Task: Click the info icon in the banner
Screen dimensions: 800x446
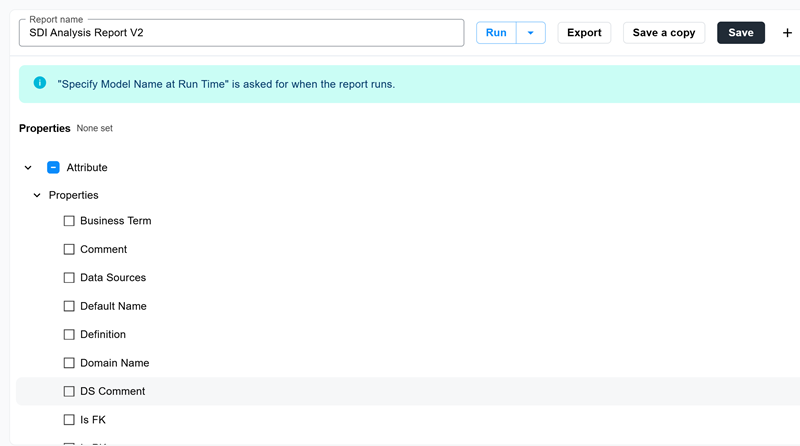Action: 40,83
